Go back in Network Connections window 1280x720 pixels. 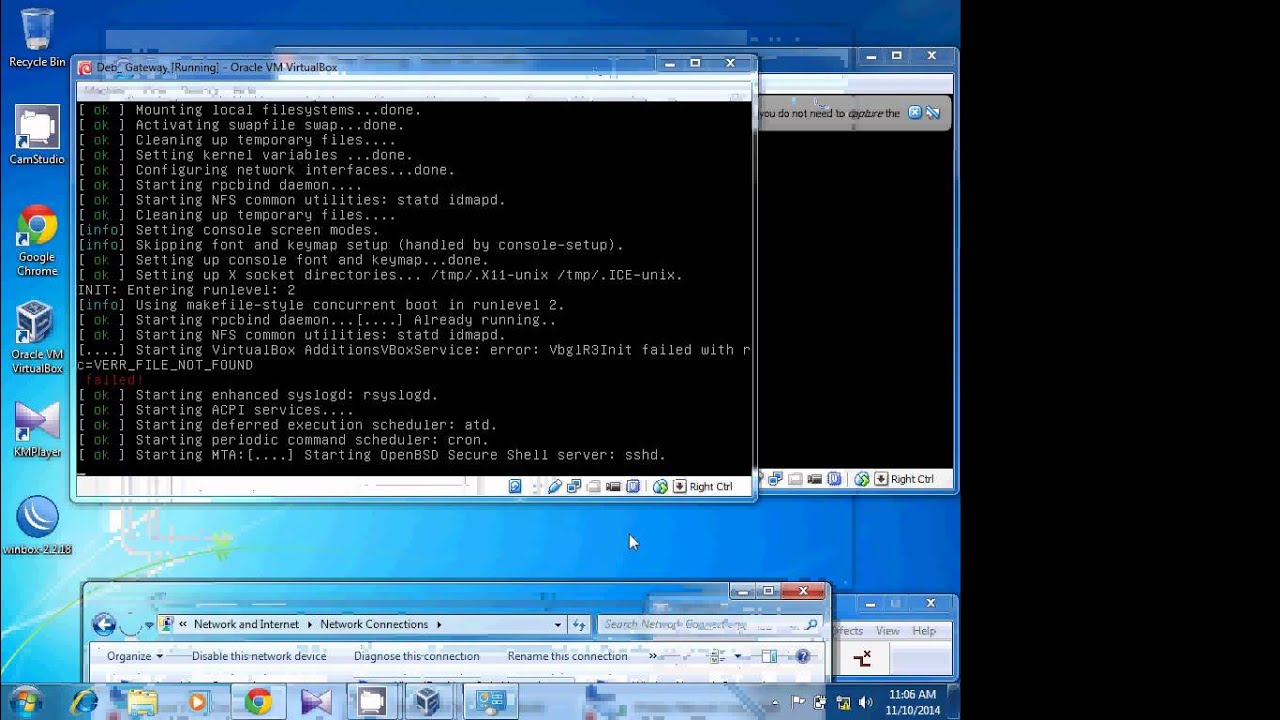[104, 624]
